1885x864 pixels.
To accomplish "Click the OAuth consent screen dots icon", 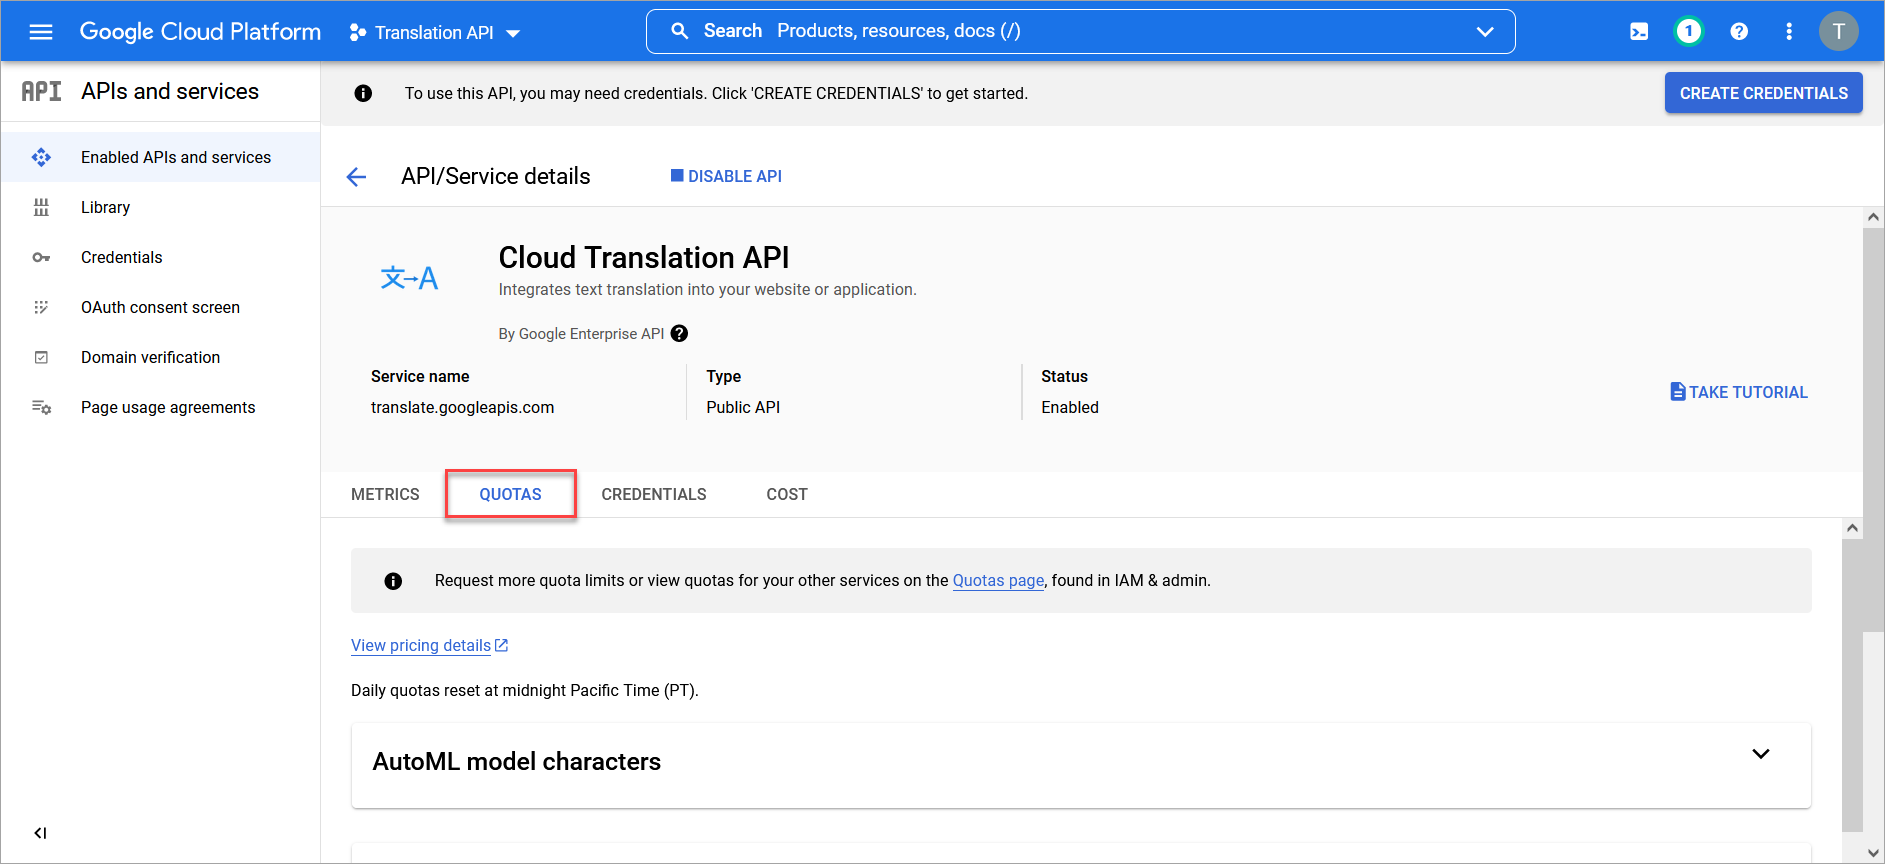I will 41,307.
